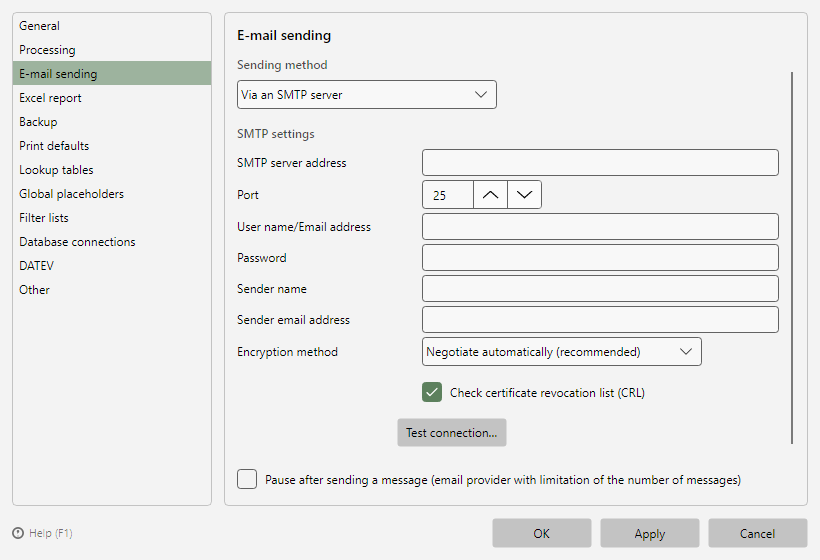Click the SMTP server address field
This screenshot has width=820, height=560.
tap(600, 163)
